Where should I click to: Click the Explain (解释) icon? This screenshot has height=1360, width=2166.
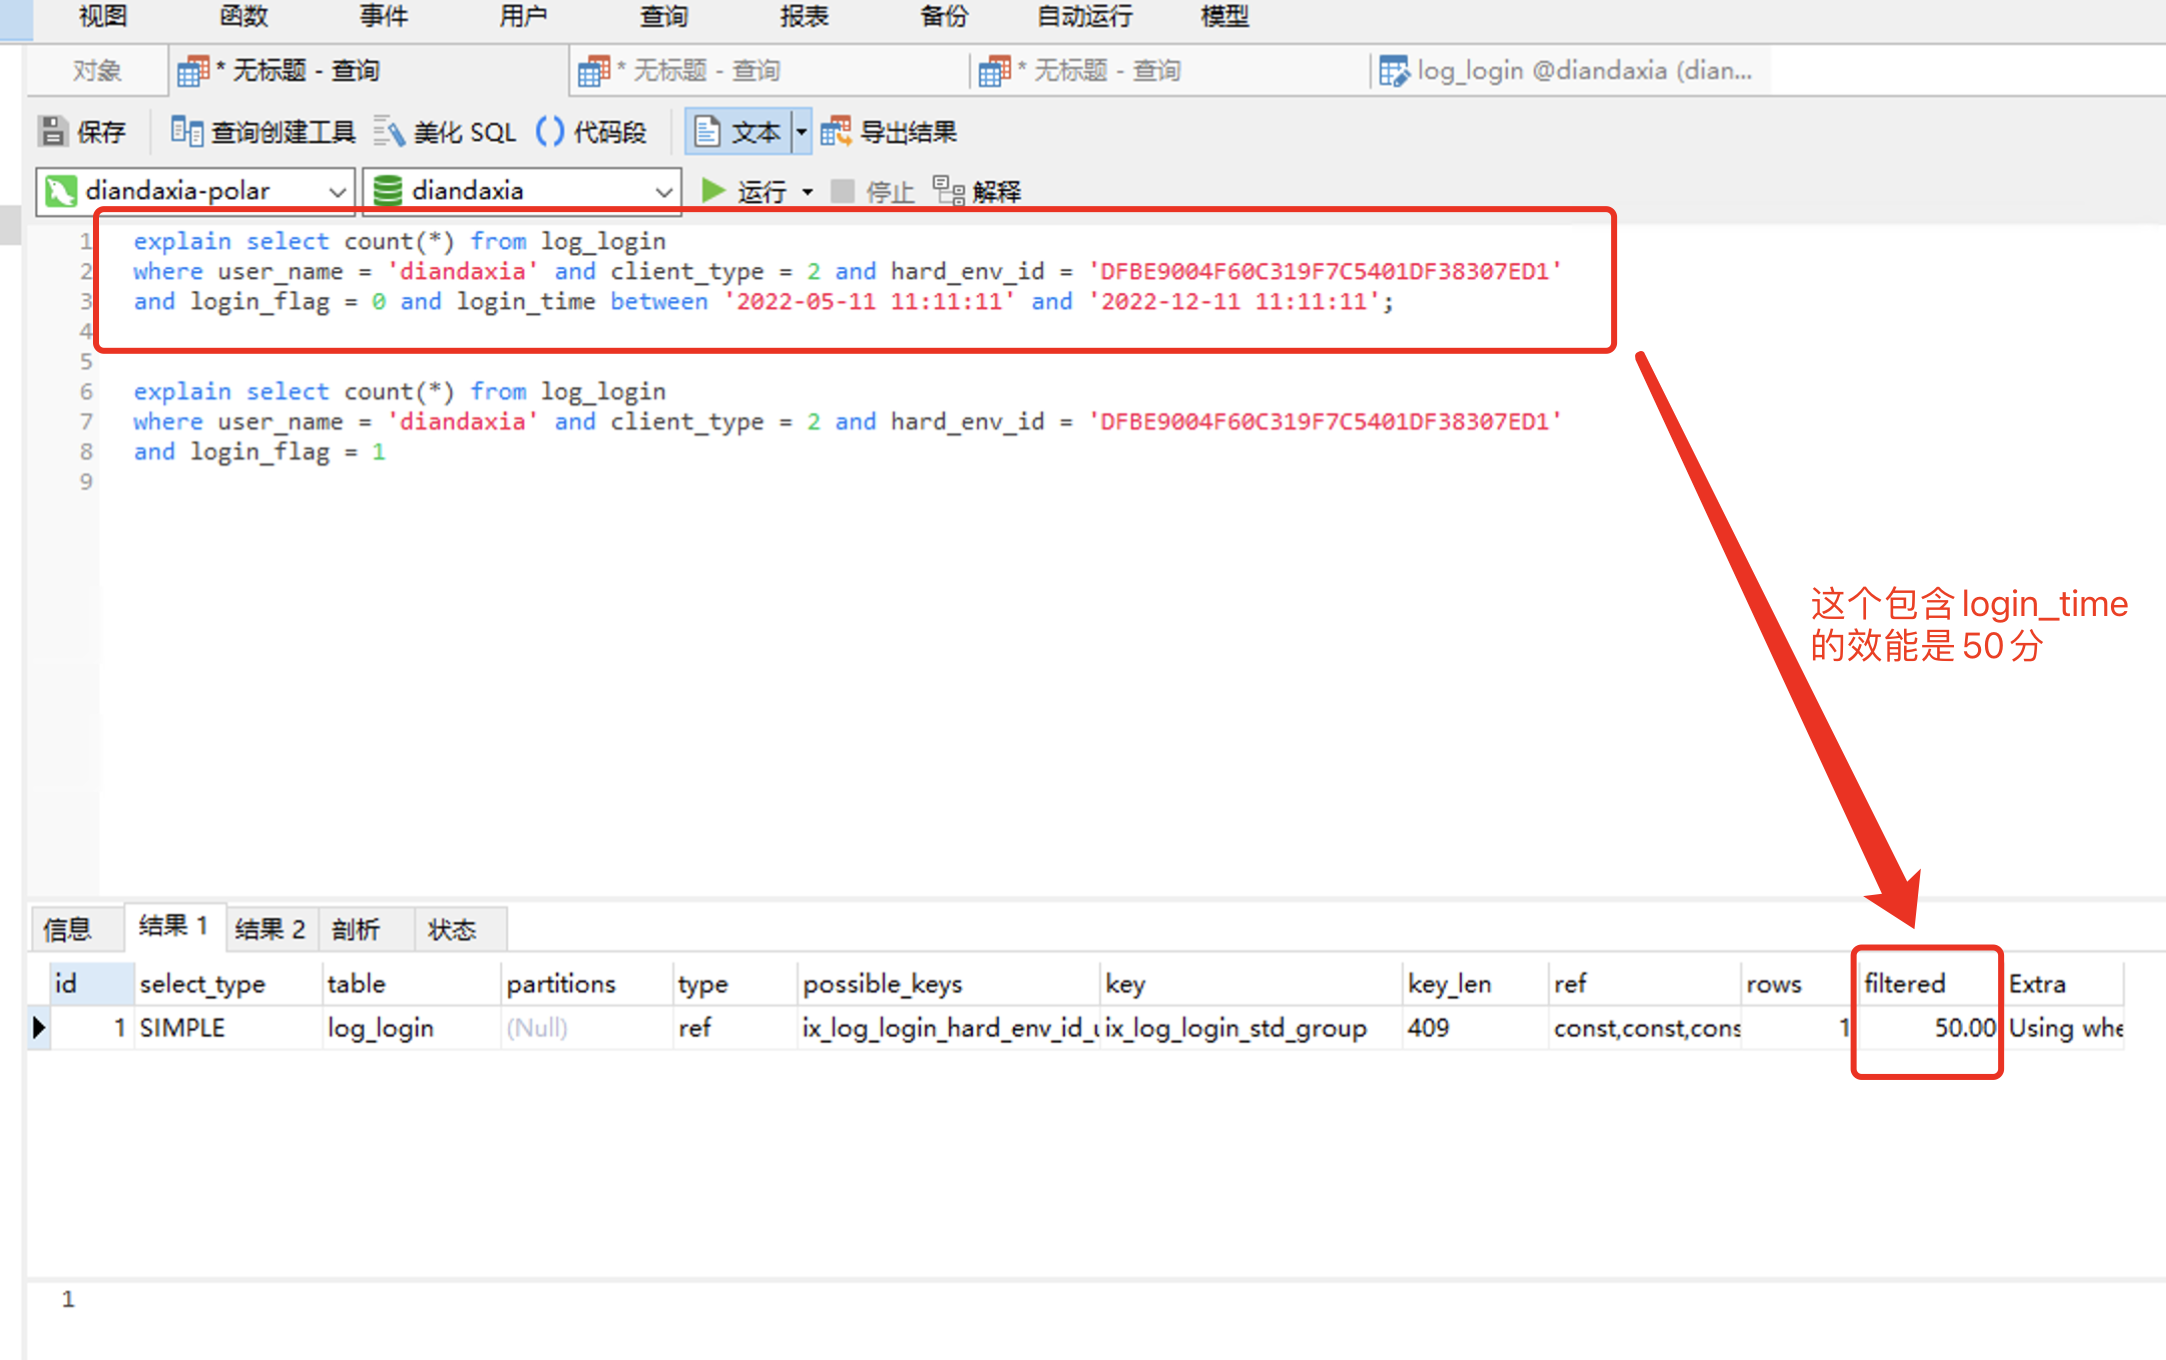coord(948,190)
